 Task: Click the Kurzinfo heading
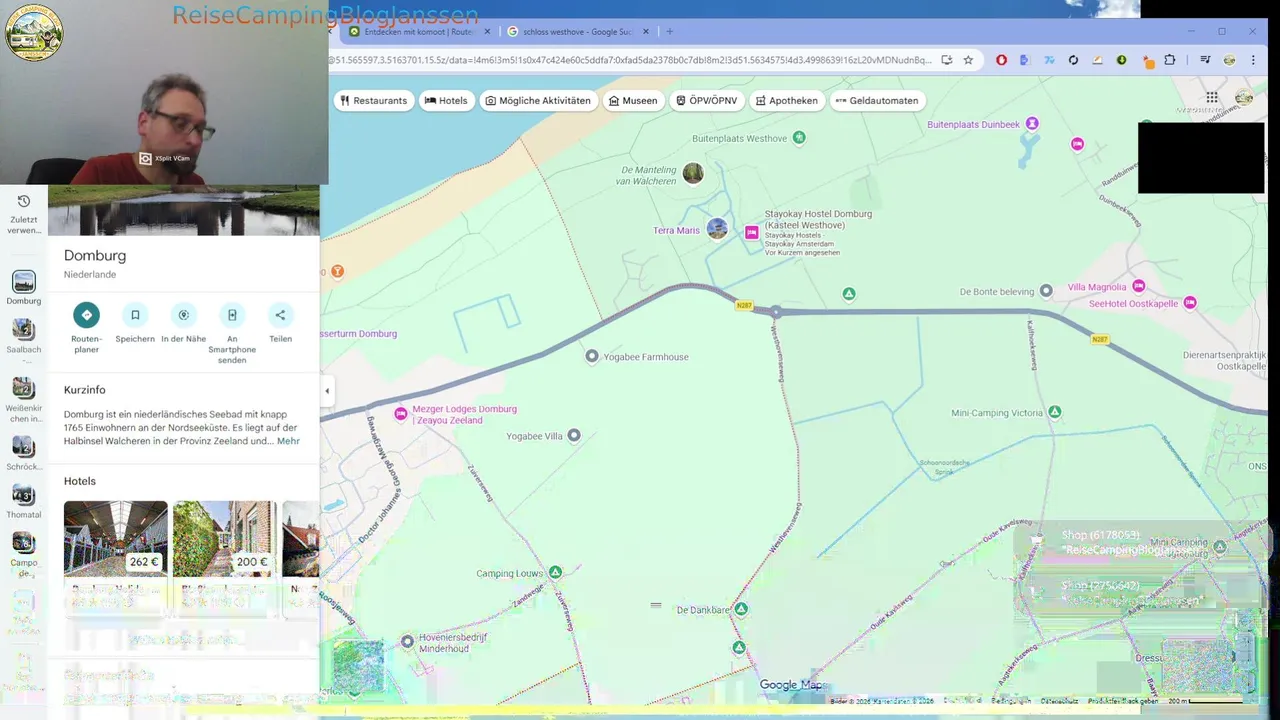85,390
